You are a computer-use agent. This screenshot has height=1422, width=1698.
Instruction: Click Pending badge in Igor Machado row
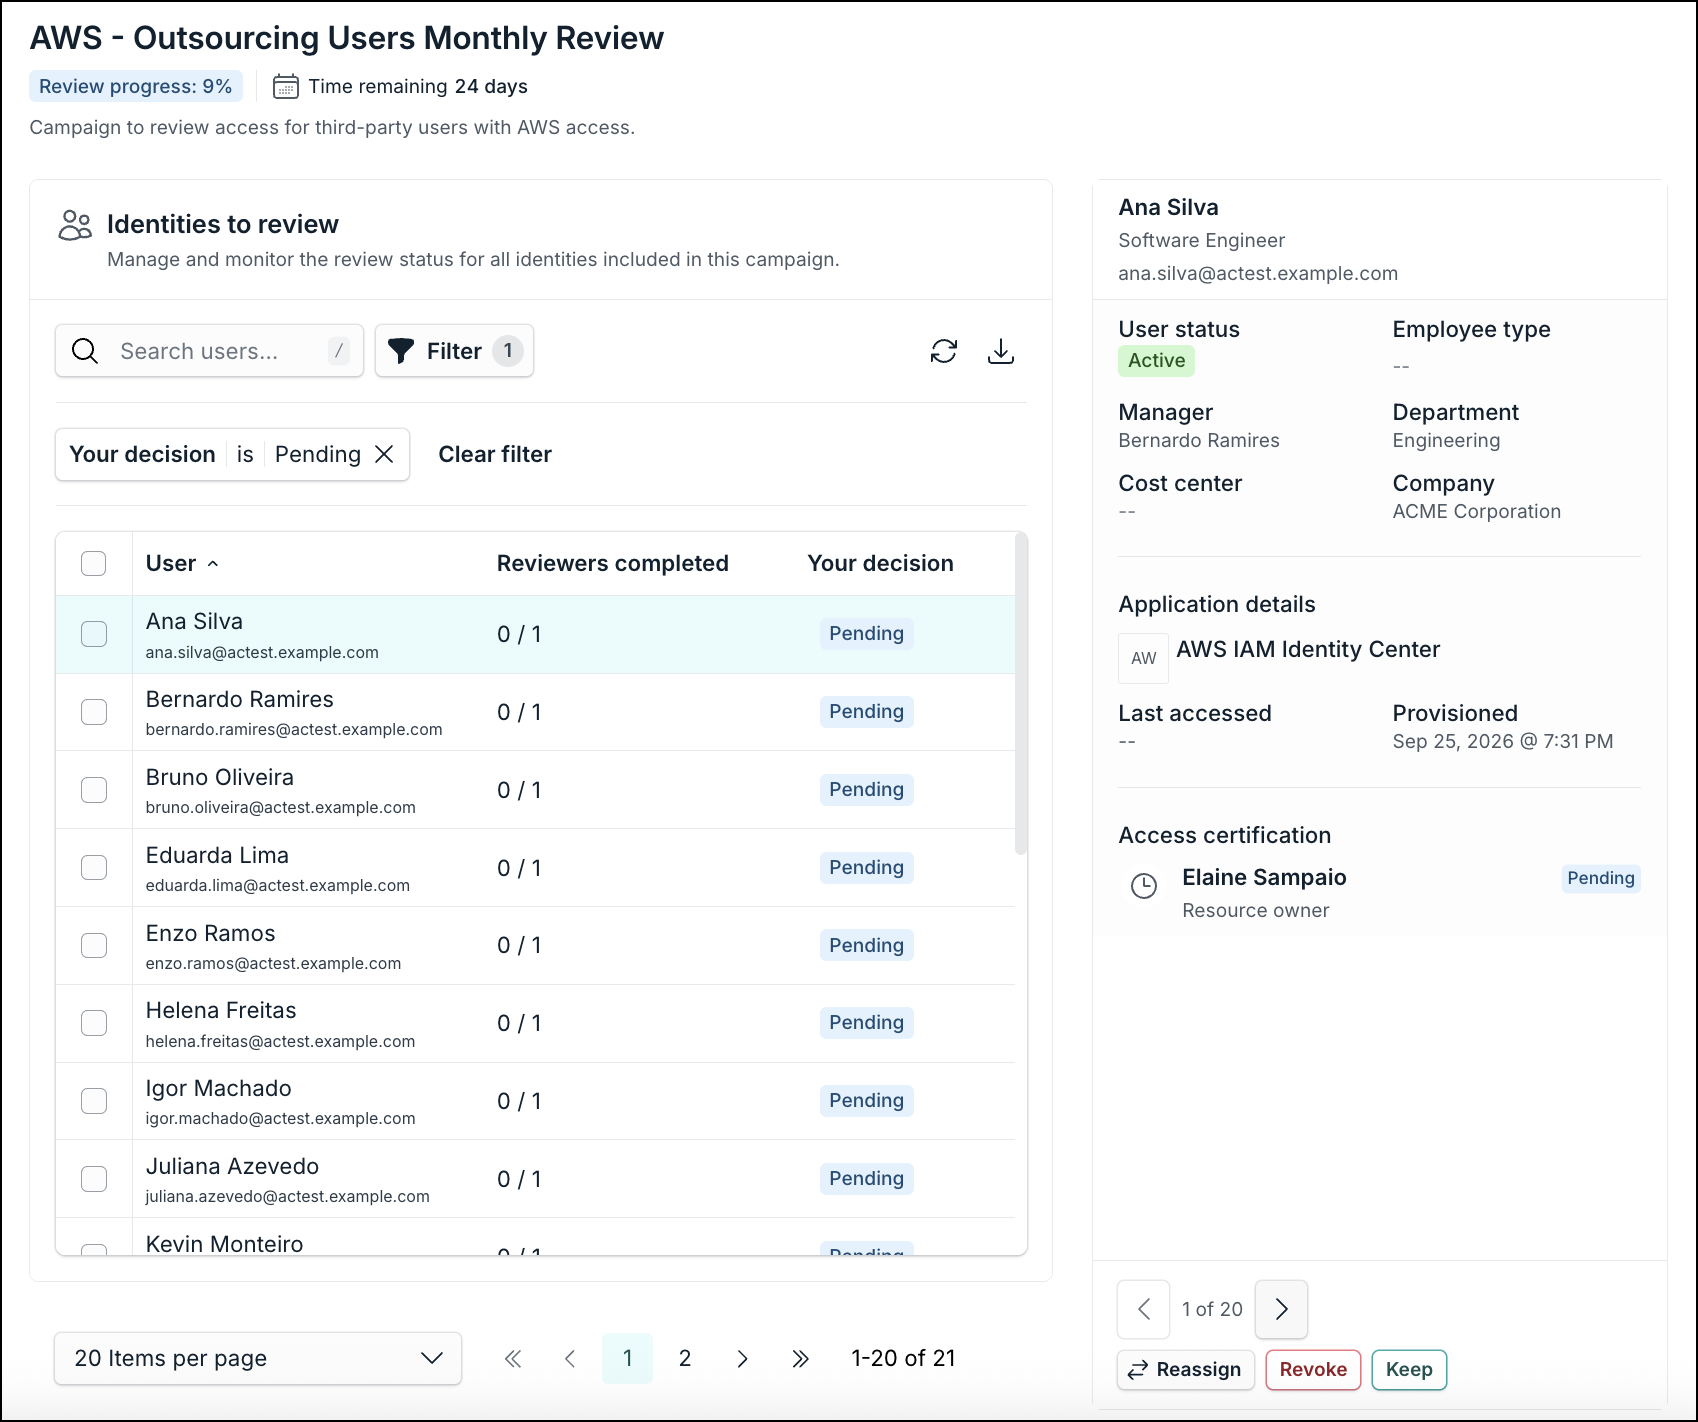(866, 1101)
